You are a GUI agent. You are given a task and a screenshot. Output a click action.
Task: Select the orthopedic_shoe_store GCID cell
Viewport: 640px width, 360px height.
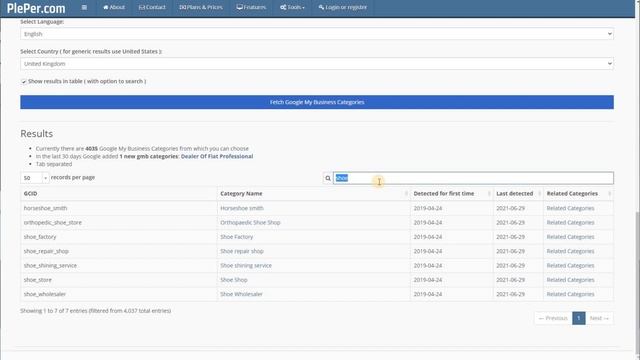(119, 222)
